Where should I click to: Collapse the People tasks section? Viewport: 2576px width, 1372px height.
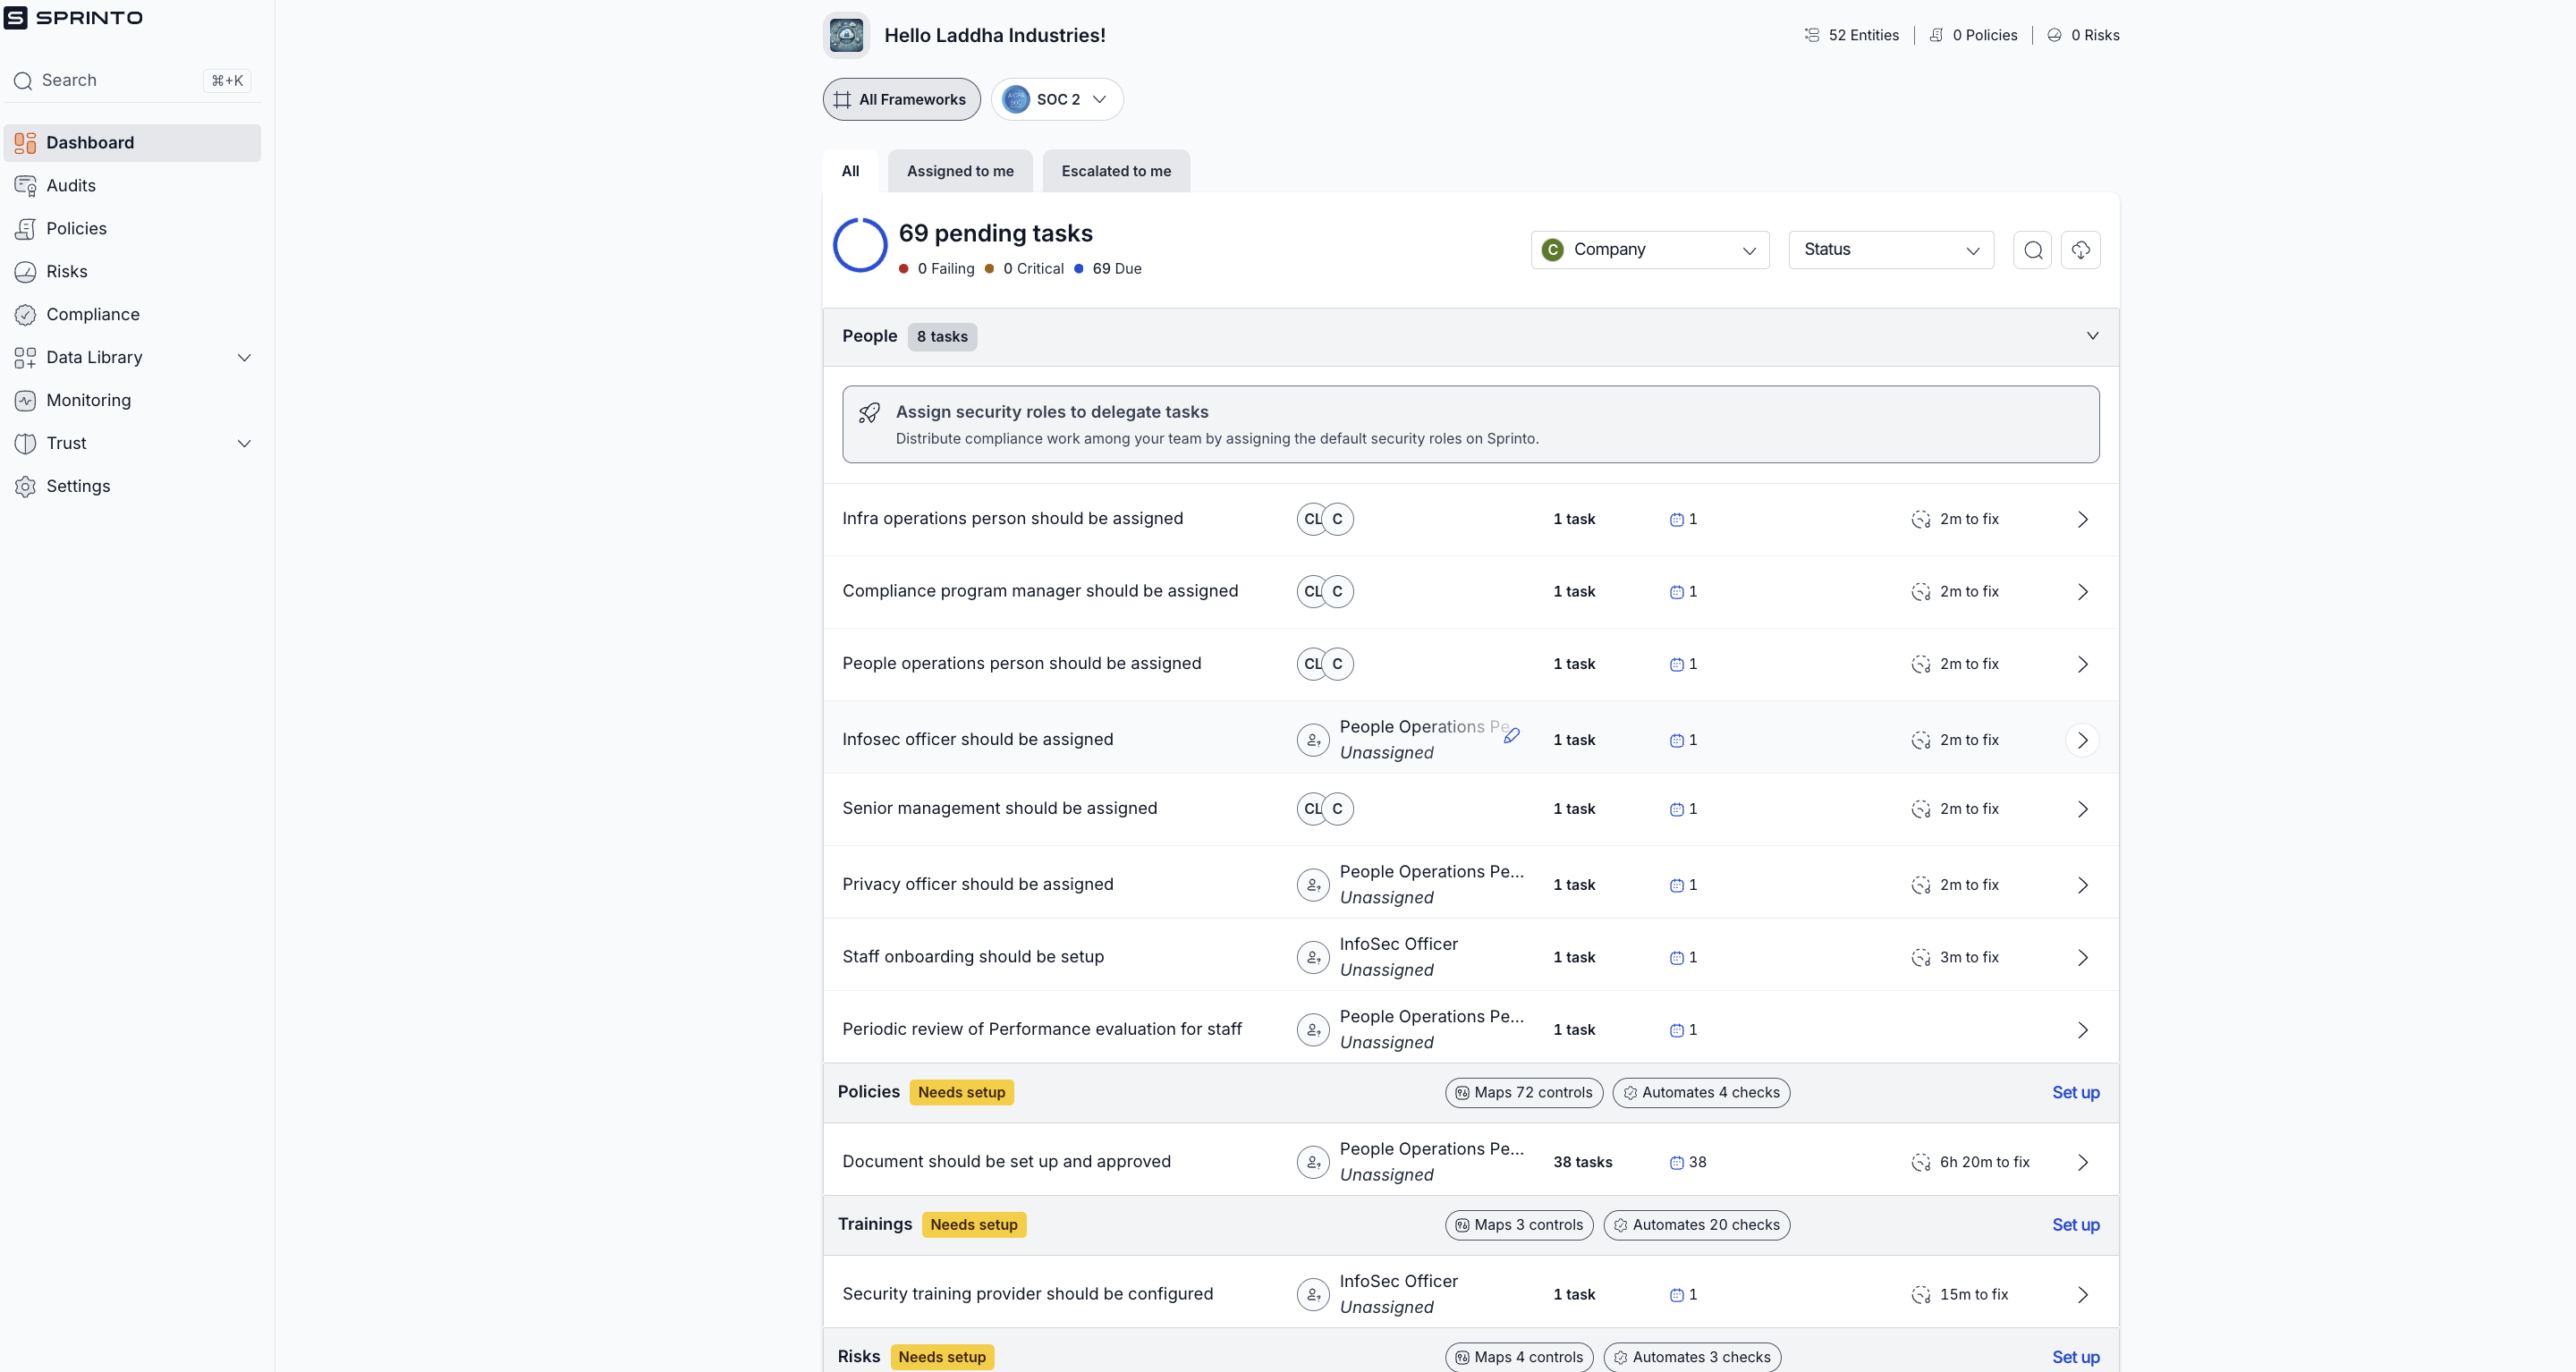point(2092,336)
